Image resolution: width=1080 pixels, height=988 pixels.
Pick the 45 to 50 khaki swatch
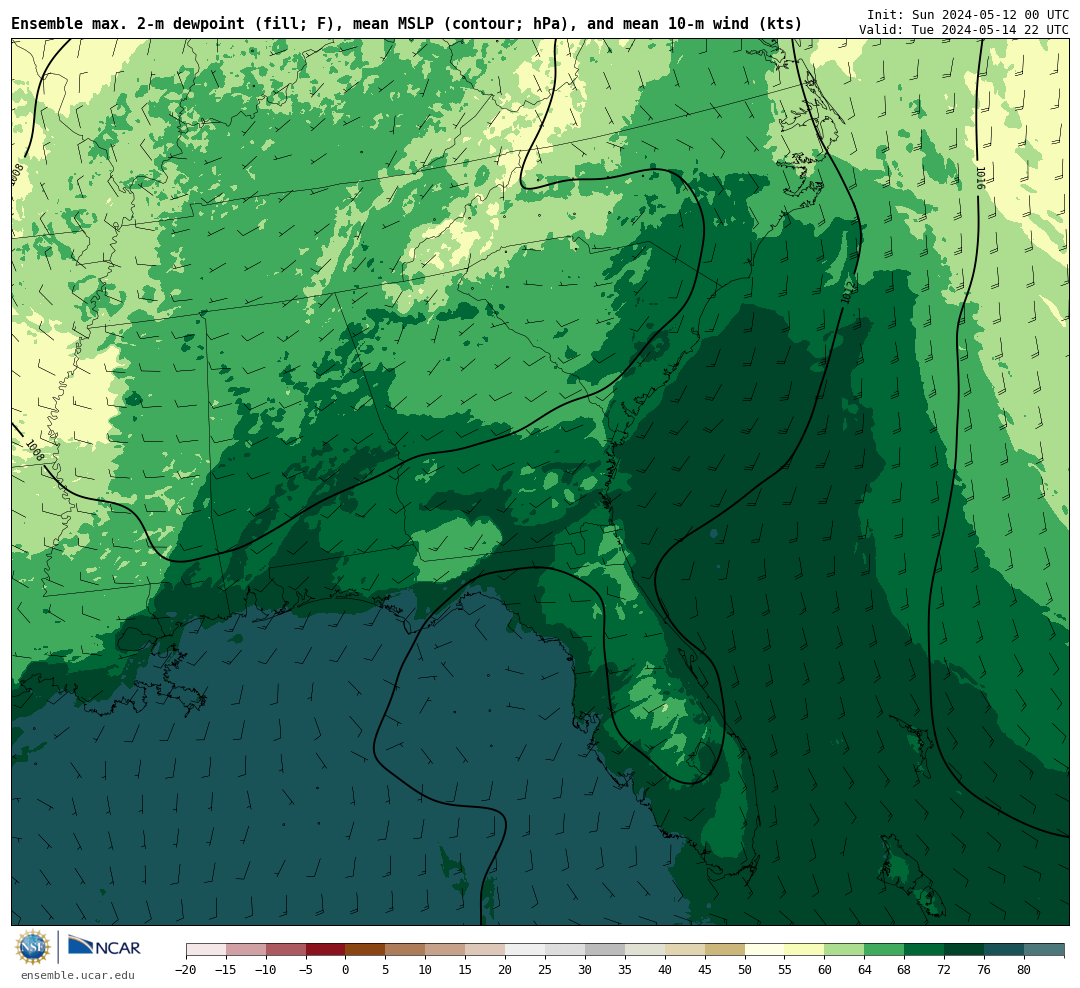[725, 949]
